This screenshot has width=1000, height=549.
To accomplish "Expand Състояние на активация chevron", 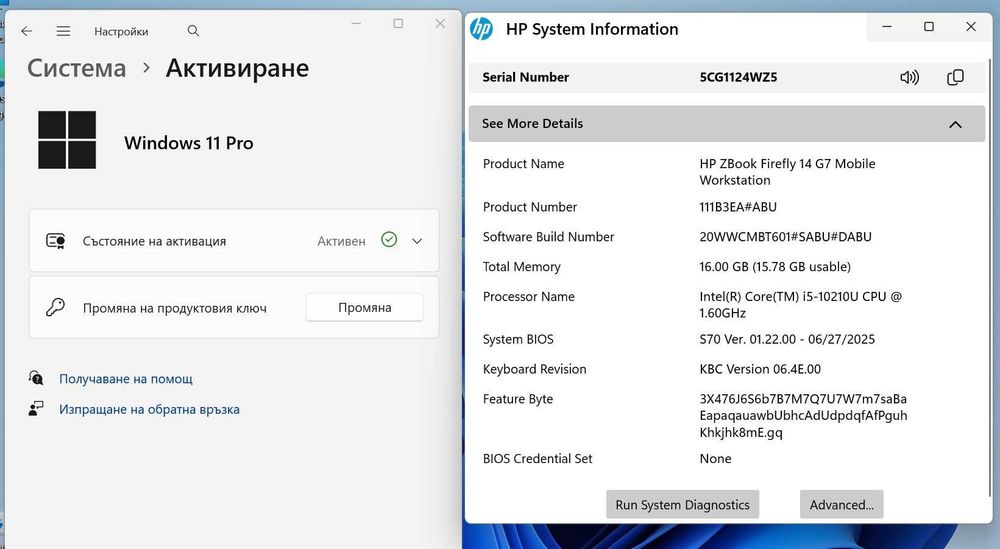I will click(x=417, y=241).
